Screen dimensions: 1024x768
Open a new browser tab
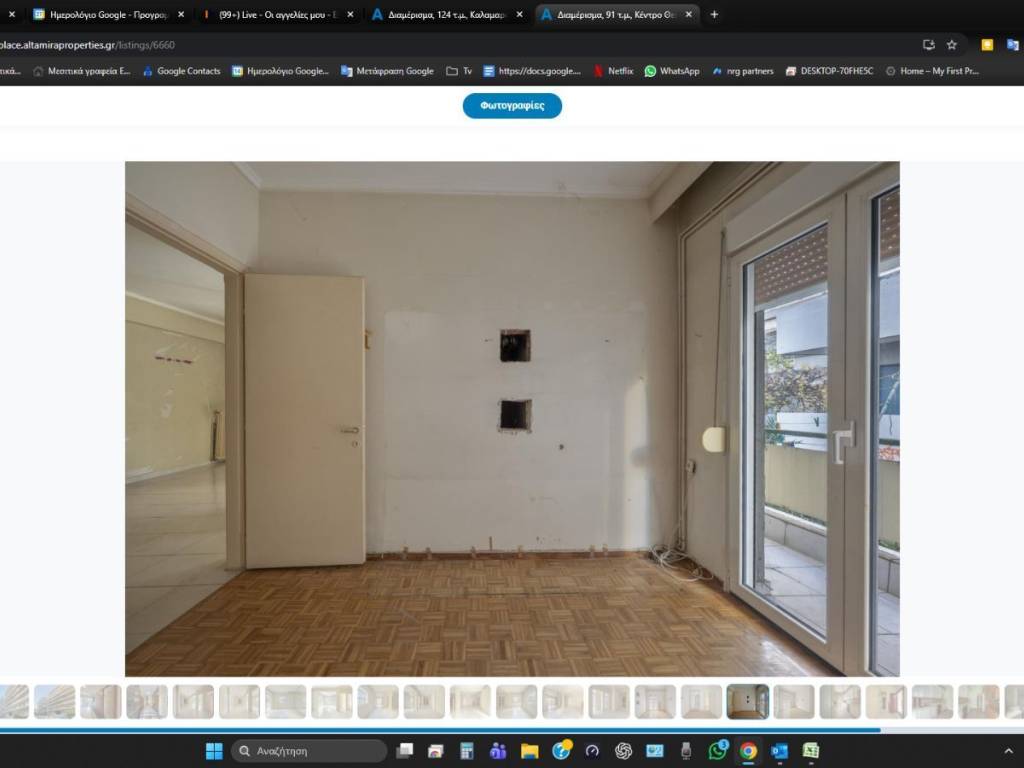(x=714, y=15)
